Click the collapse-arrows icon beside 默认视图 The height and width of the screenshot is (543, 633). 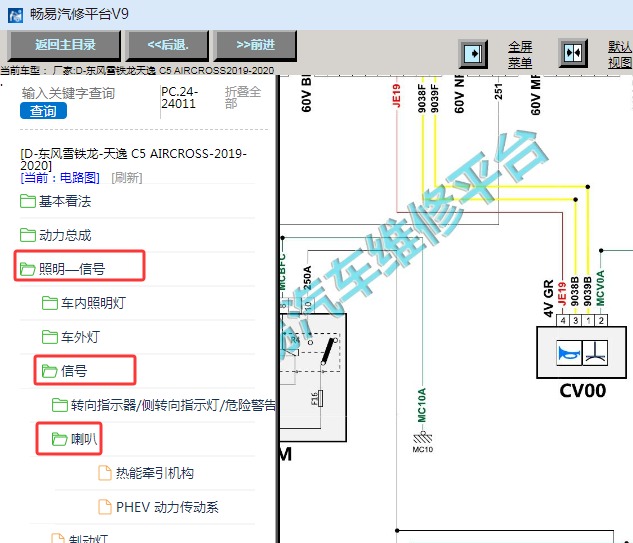[573, 53]
